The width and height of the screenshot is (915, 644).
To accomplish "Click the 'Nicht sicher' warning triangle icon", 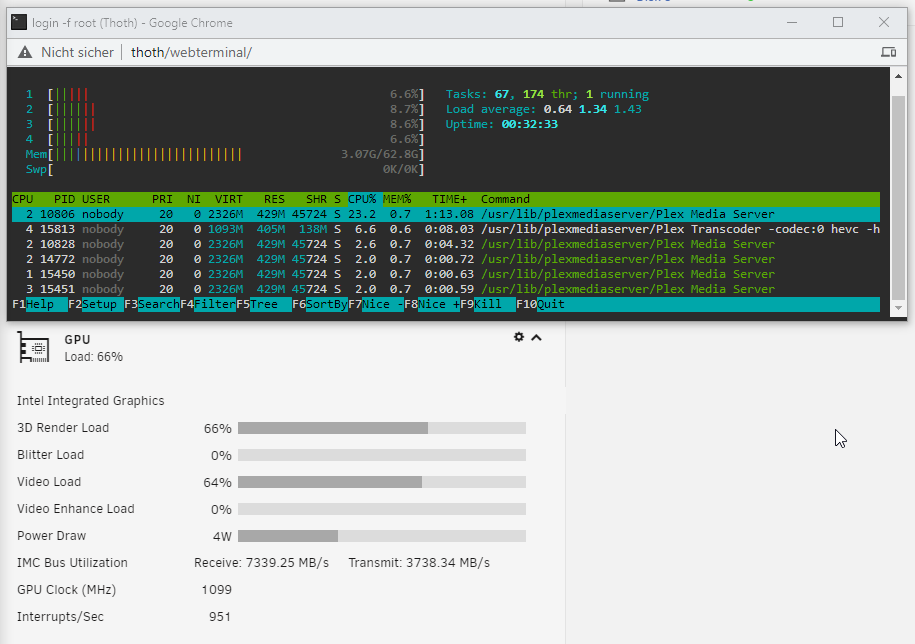I will 24,52.
